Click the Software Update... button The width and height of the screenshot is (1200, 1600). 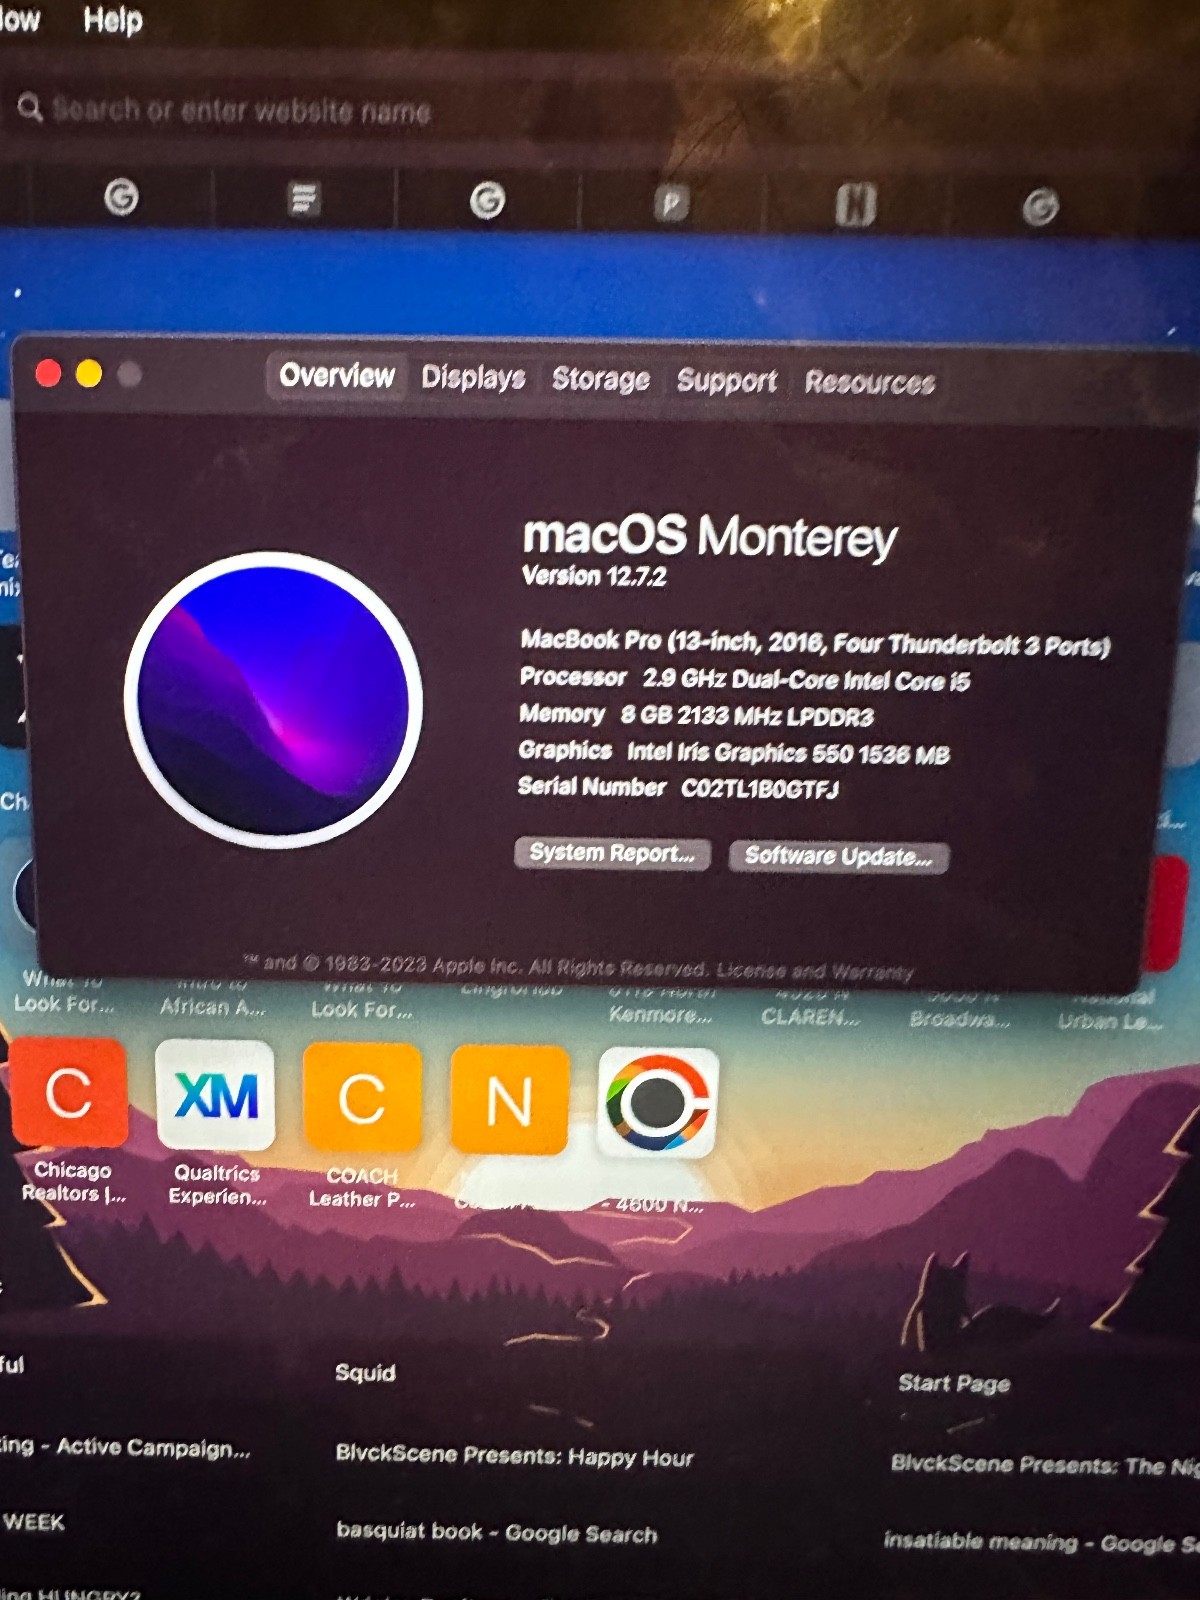(838, 856)
